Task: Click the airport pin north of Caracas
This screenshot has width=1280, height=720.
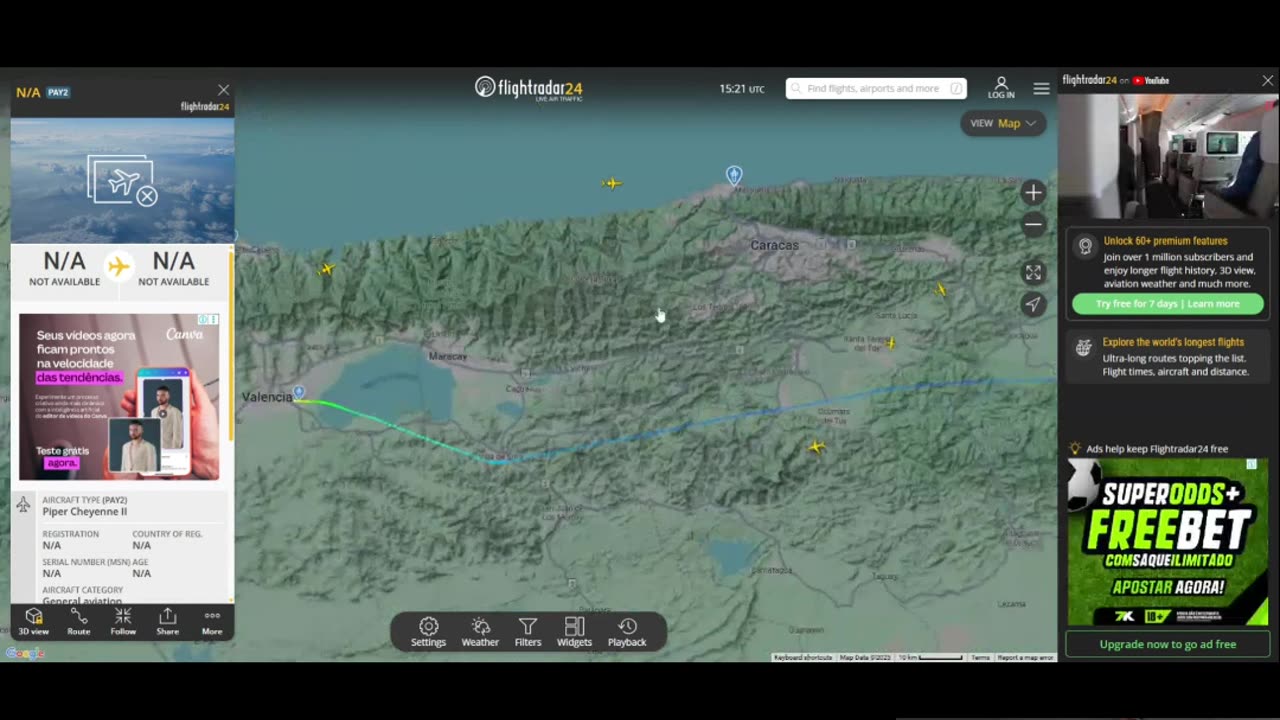Action: tap(734, 175)
